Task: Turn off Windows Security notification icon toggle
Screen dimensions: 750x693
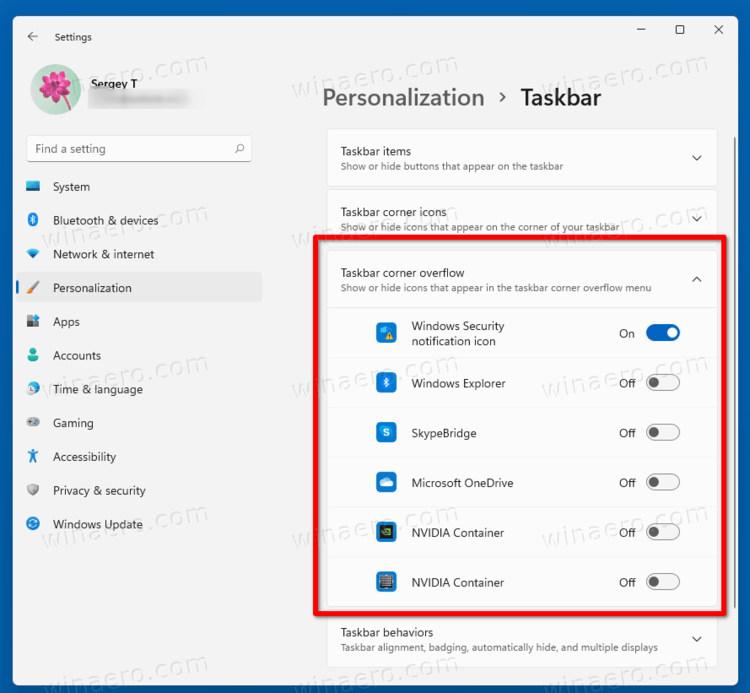Action: pyautogui.click(x=663, y=333)
